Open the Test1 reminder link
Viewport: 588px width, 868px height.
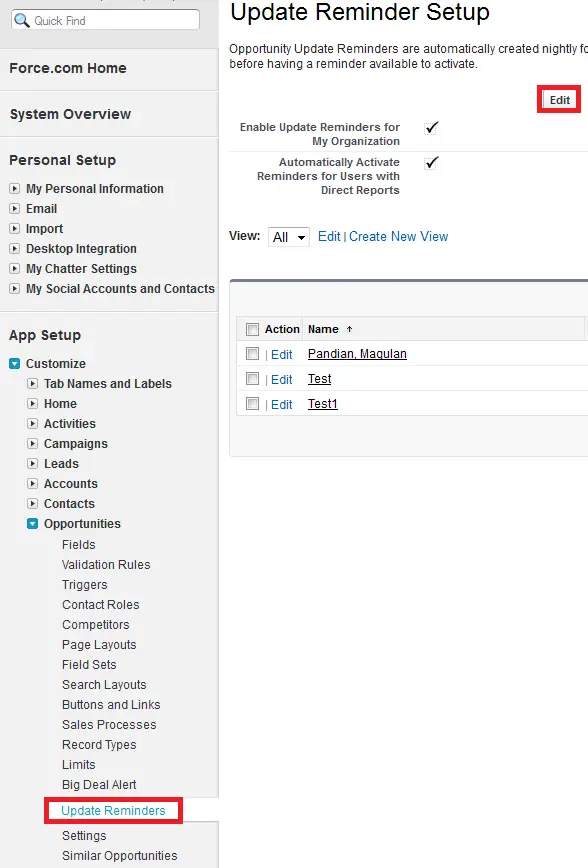click(323, 404)
